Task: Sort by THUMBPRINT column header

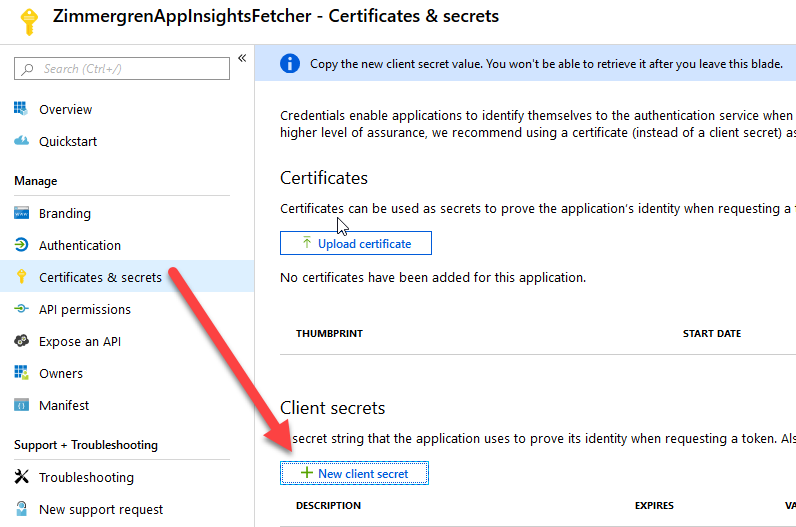Action: click(x=329, y=333)
